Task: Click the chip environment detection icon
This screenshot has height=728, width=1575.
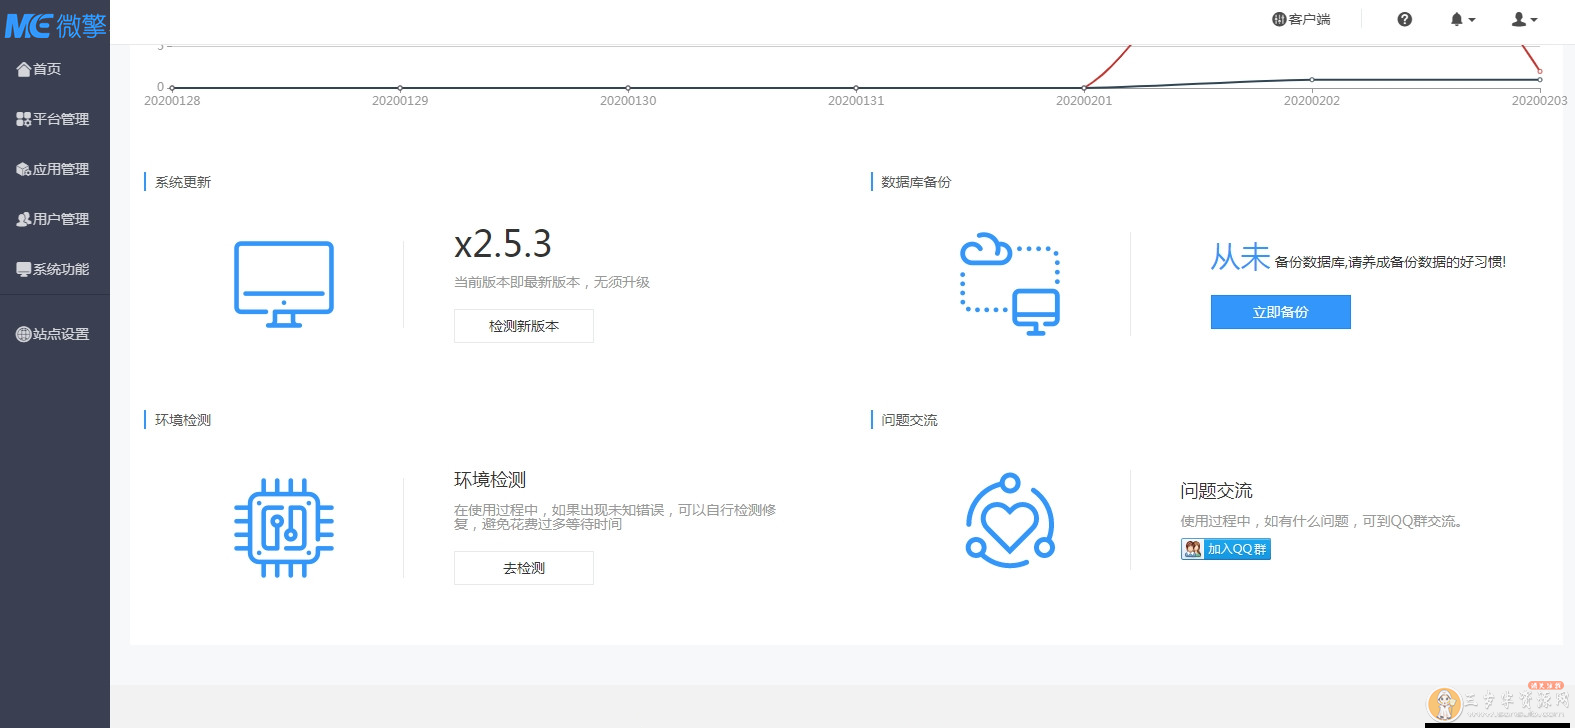Action: (284, 527)
